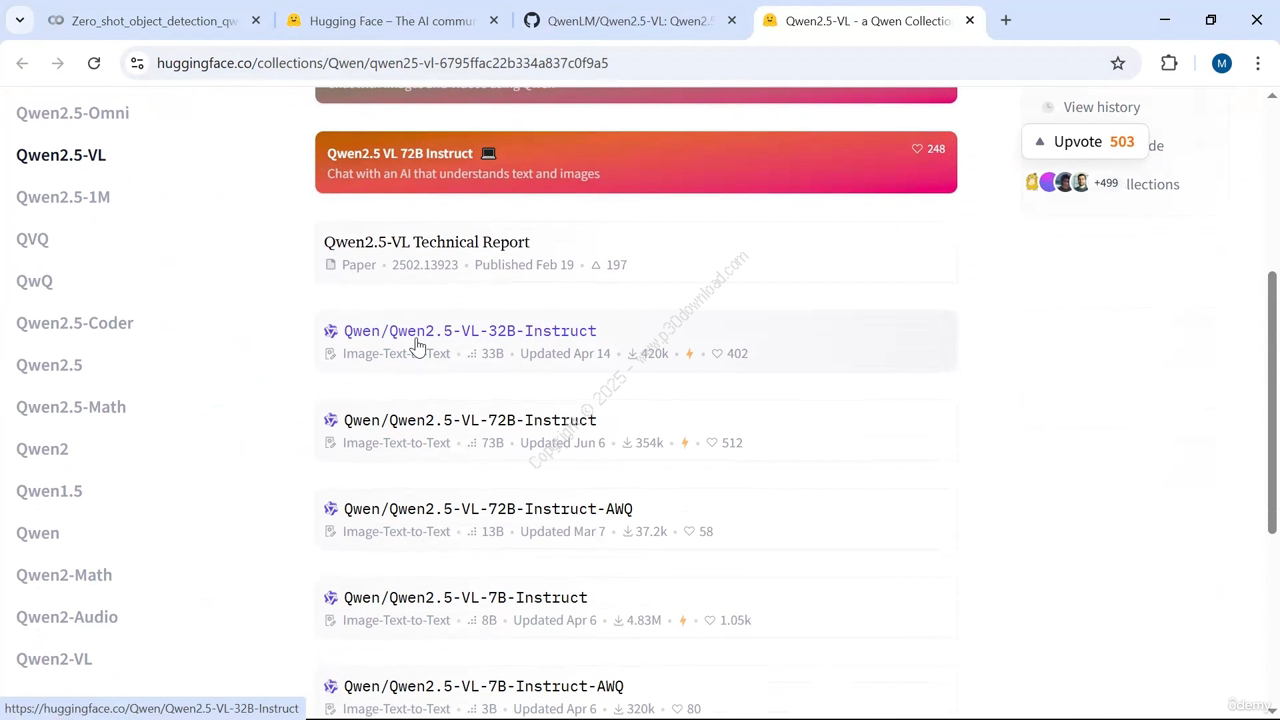Open Chrome's three-dot menu
The image size is (1280, 720).
[x=1257, y=63]
